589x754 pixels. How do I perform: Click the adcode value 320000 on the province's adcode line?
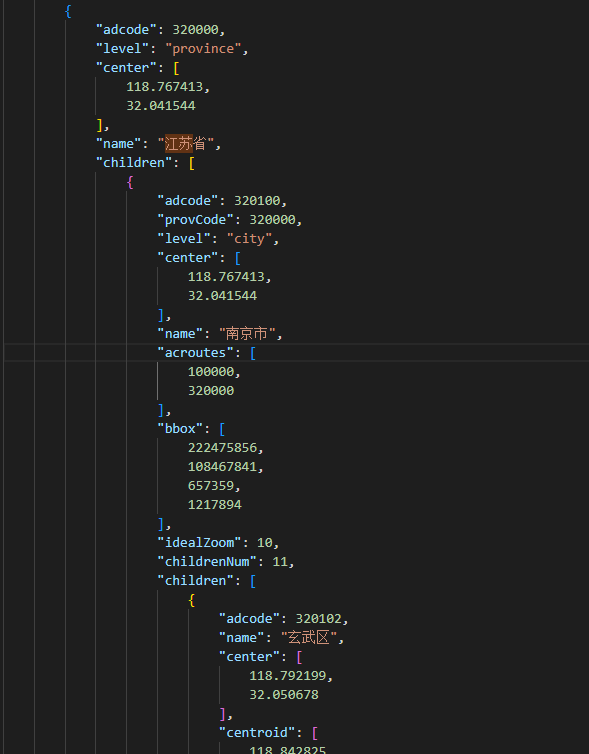[x=195, y=30]
